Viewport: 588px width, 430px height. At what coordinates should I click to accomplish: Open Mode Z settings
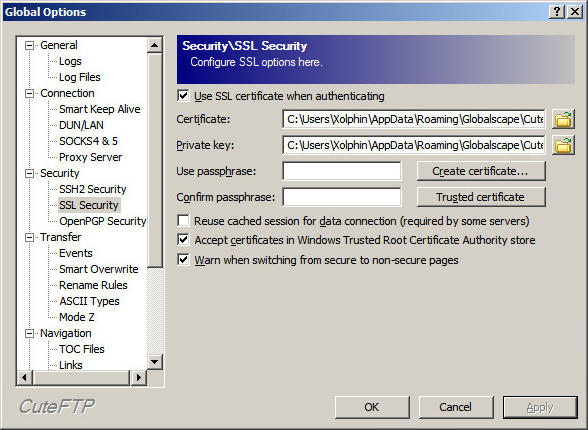(x=77, y=317)
